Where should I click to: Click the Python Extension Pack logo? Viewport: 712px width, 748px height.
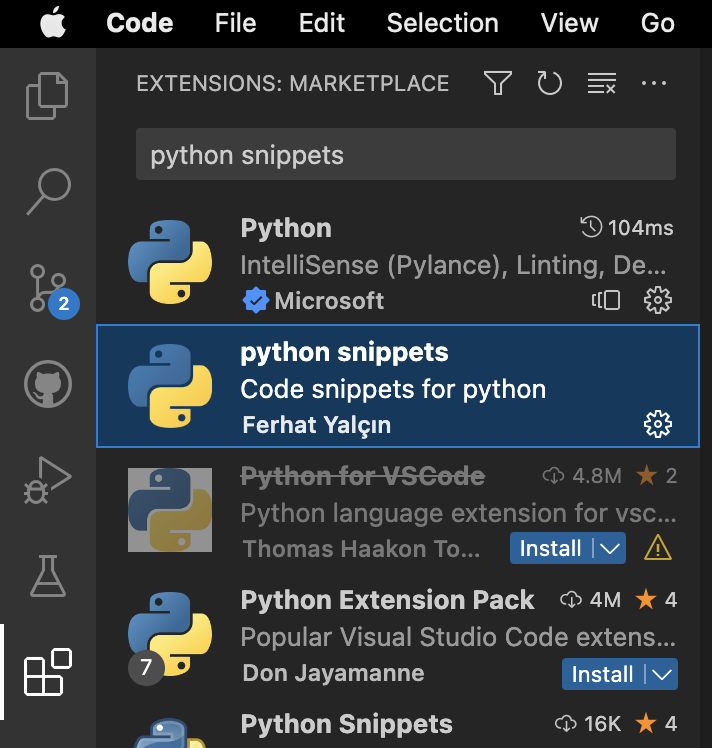pos(170,634)
